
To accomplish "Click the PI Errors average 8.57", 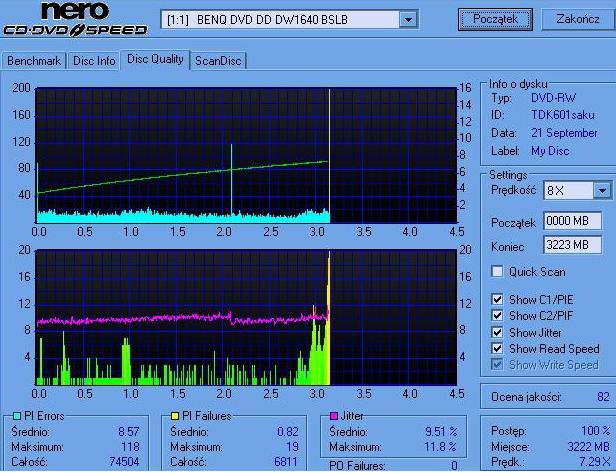I will 129,432.
